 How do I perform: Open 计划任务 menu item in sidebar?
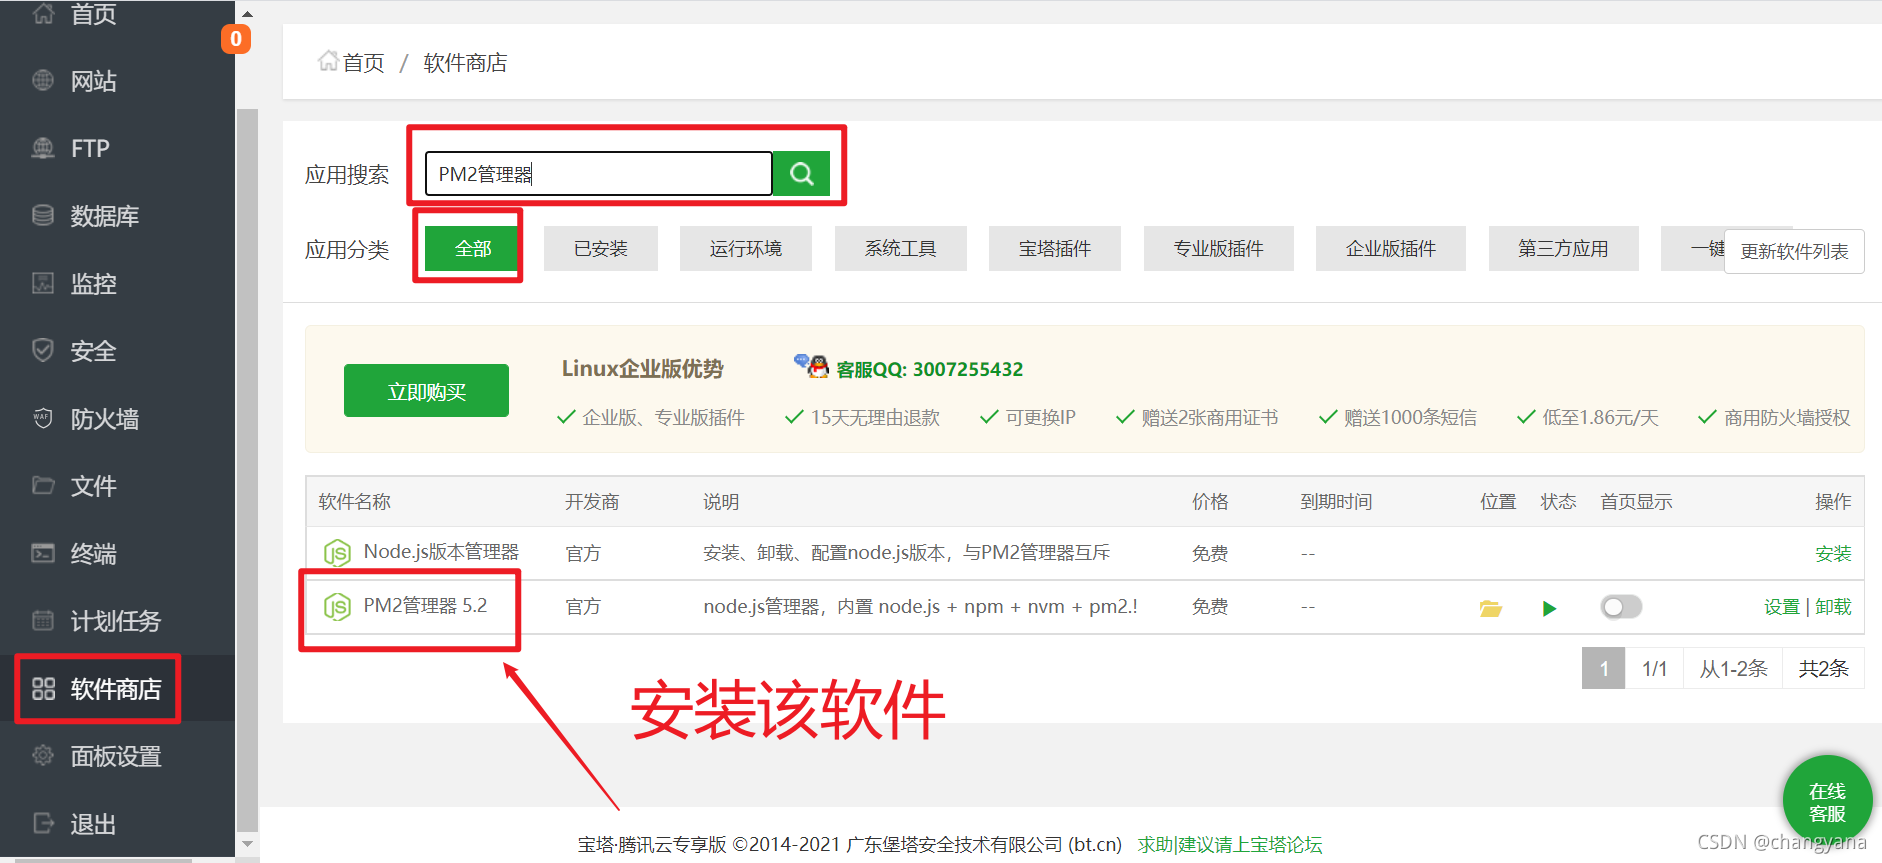[117, 620]
